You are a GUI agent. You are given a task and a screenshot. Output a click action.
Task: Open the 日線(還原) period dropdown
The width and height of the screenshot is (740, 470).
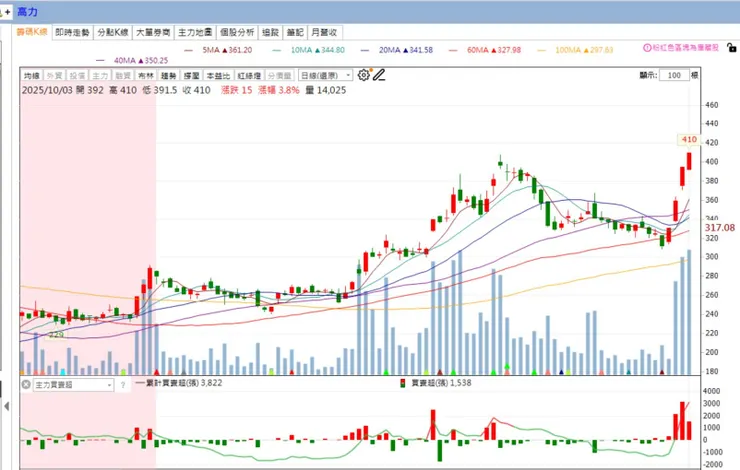click(x=325, y=76)
